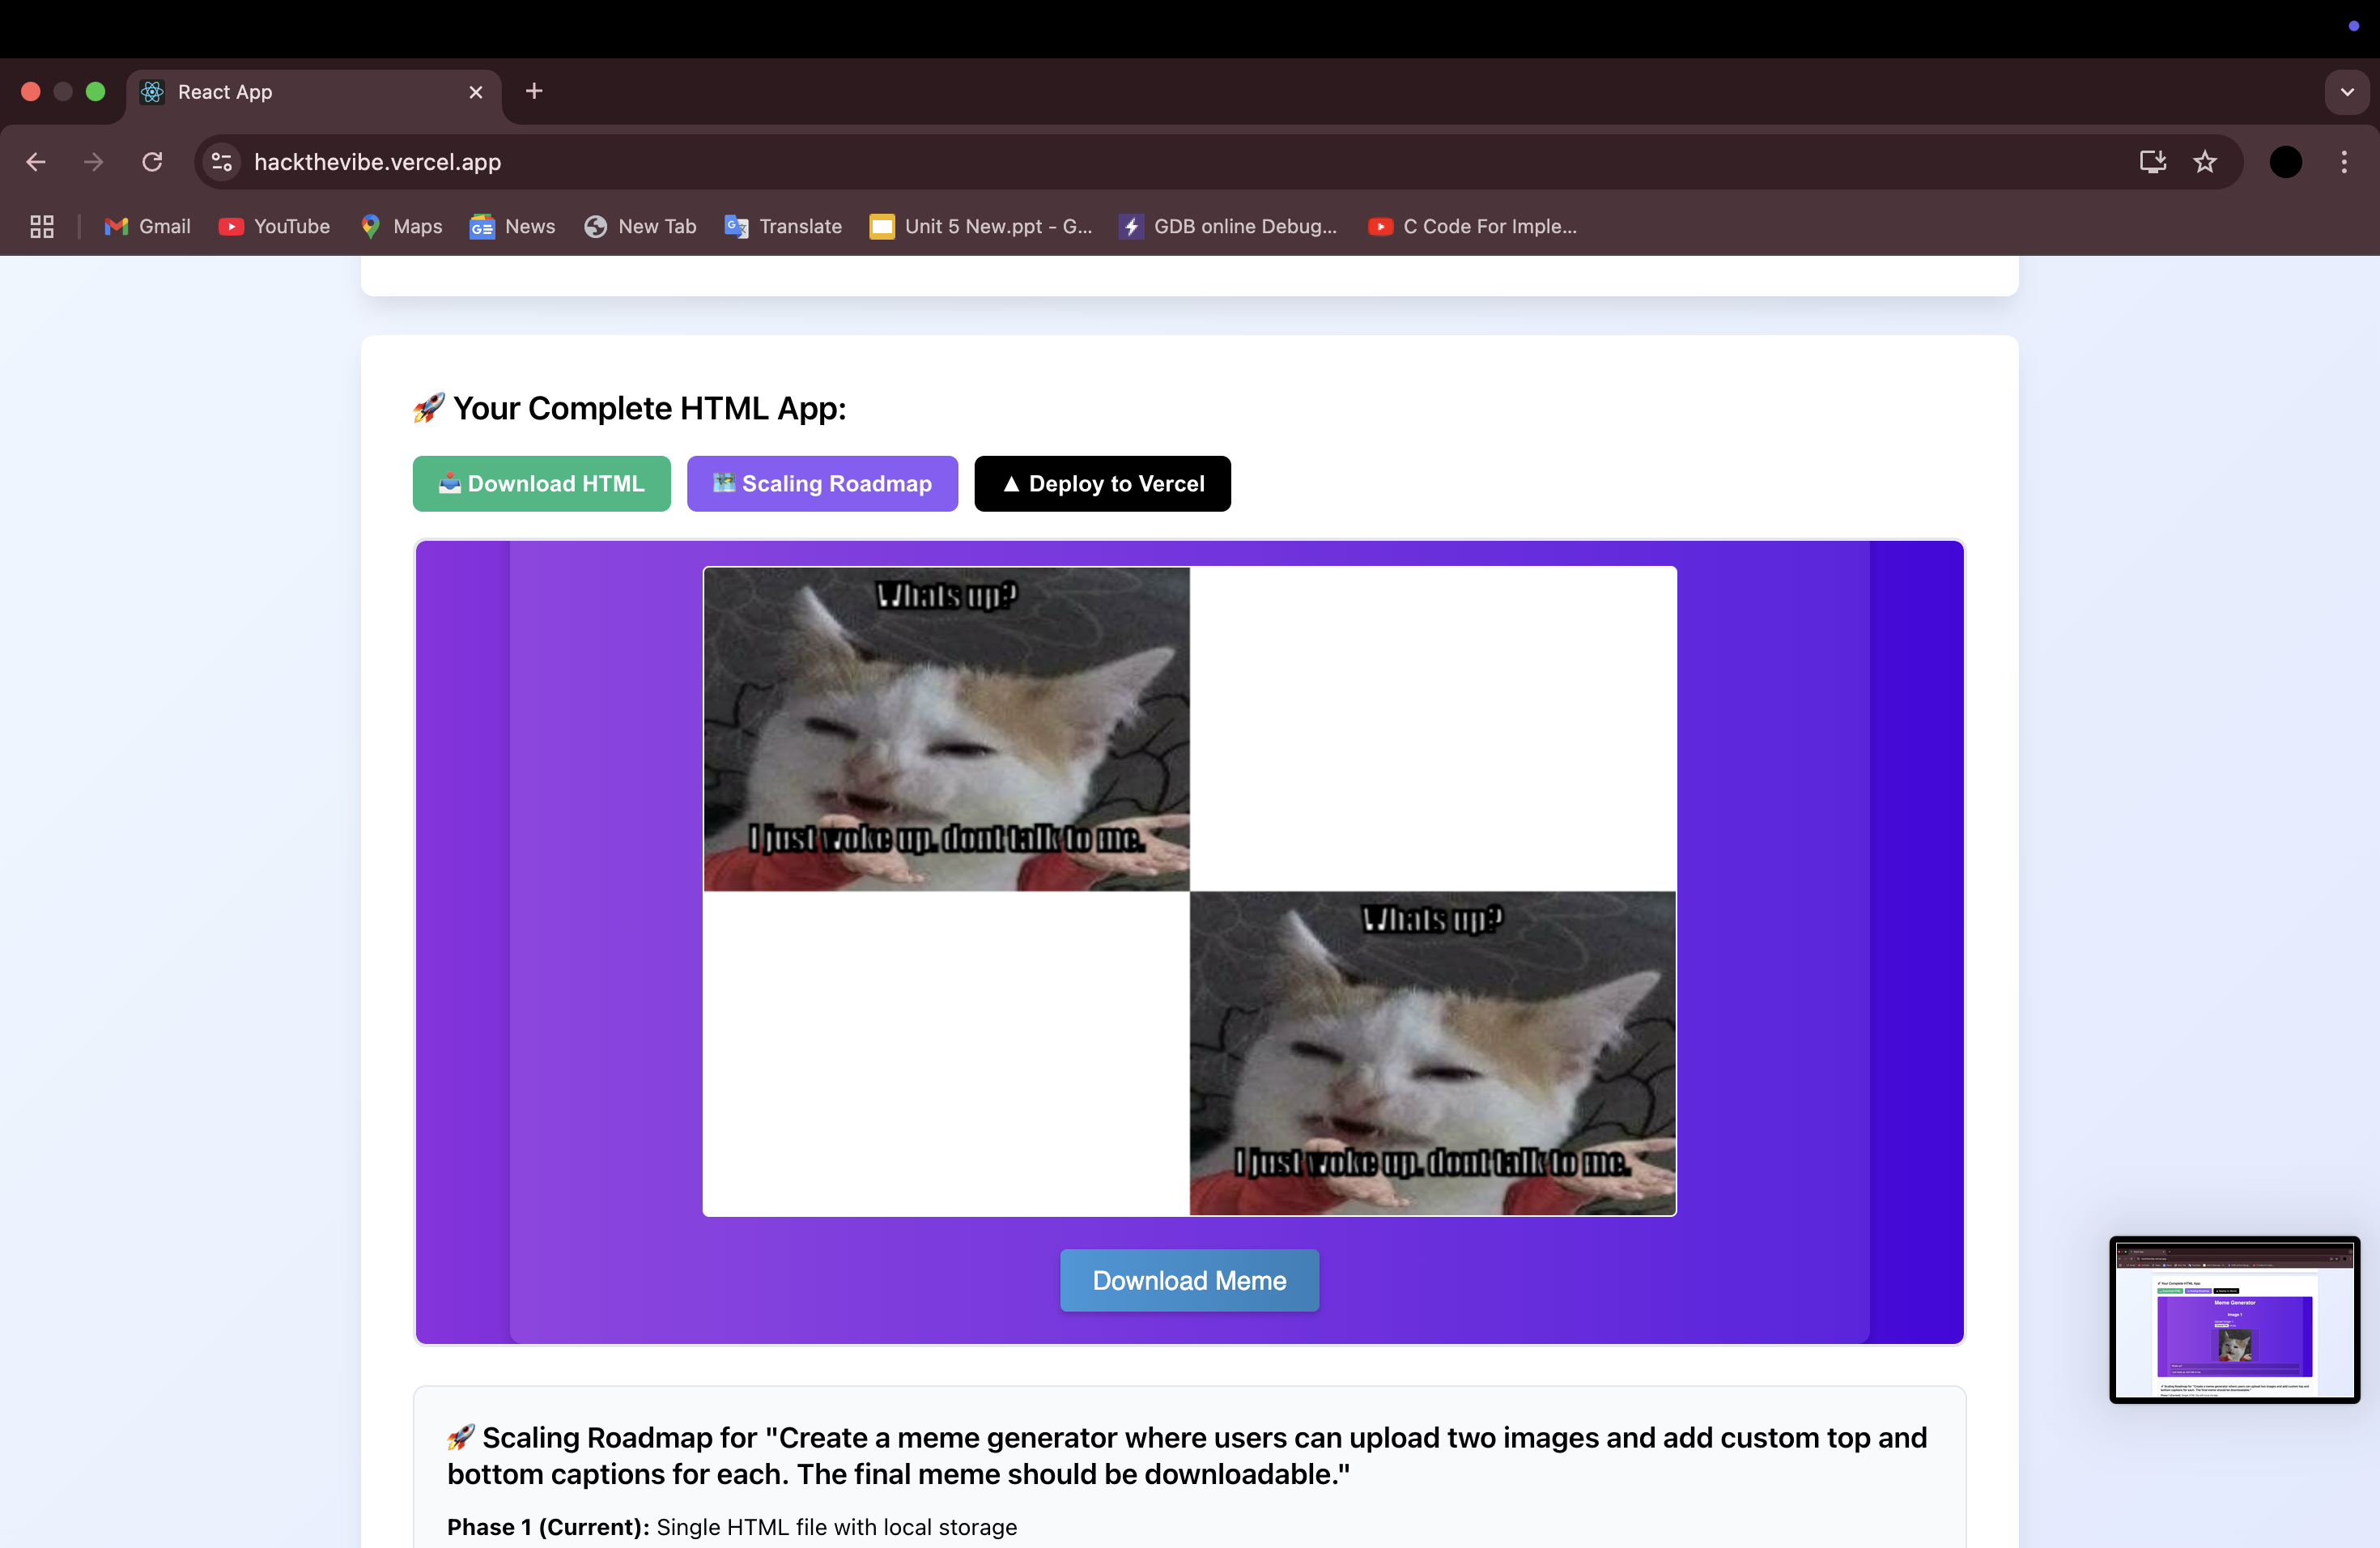Reload the current page
This screenshot has height=1548, width=2380.
coord(152,162)
